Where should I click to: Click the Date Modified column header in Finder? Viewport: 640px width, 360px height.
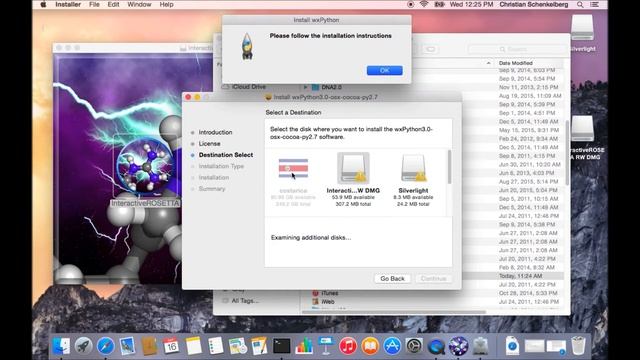point(516,63)
